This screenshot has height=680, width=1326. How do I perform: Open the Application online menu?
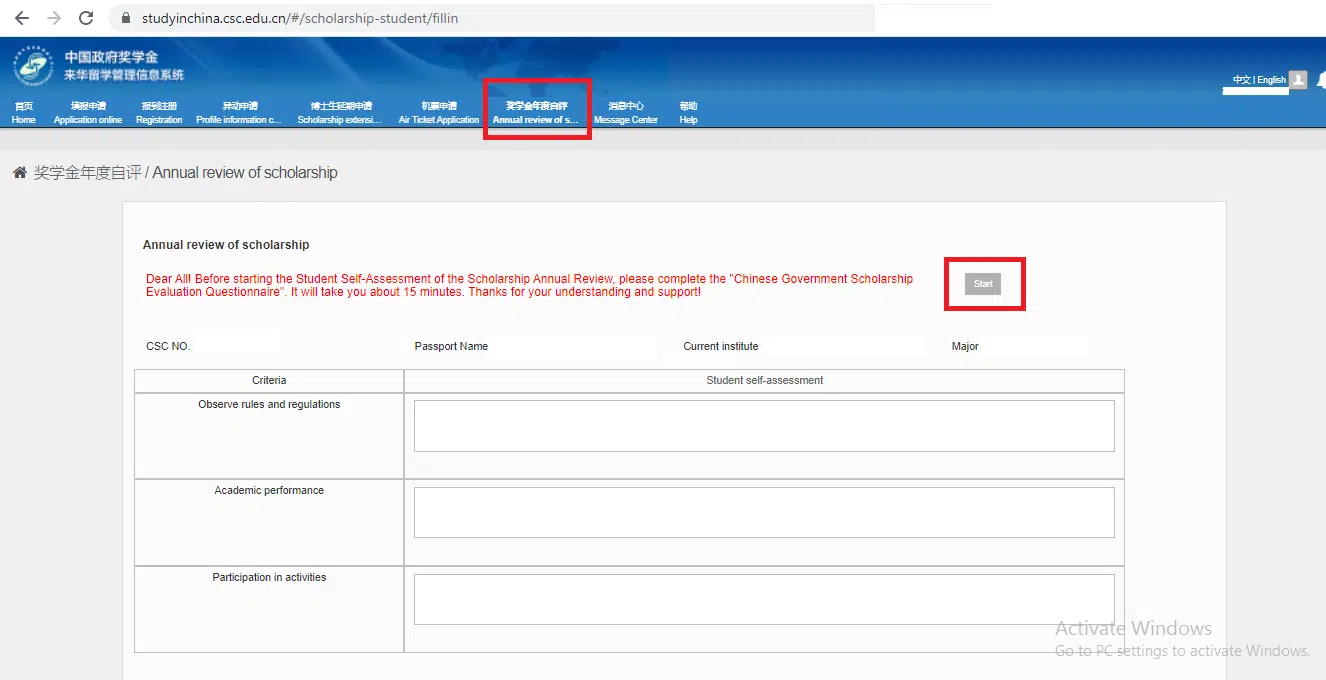pyautogui.click(x=88, y=113)
